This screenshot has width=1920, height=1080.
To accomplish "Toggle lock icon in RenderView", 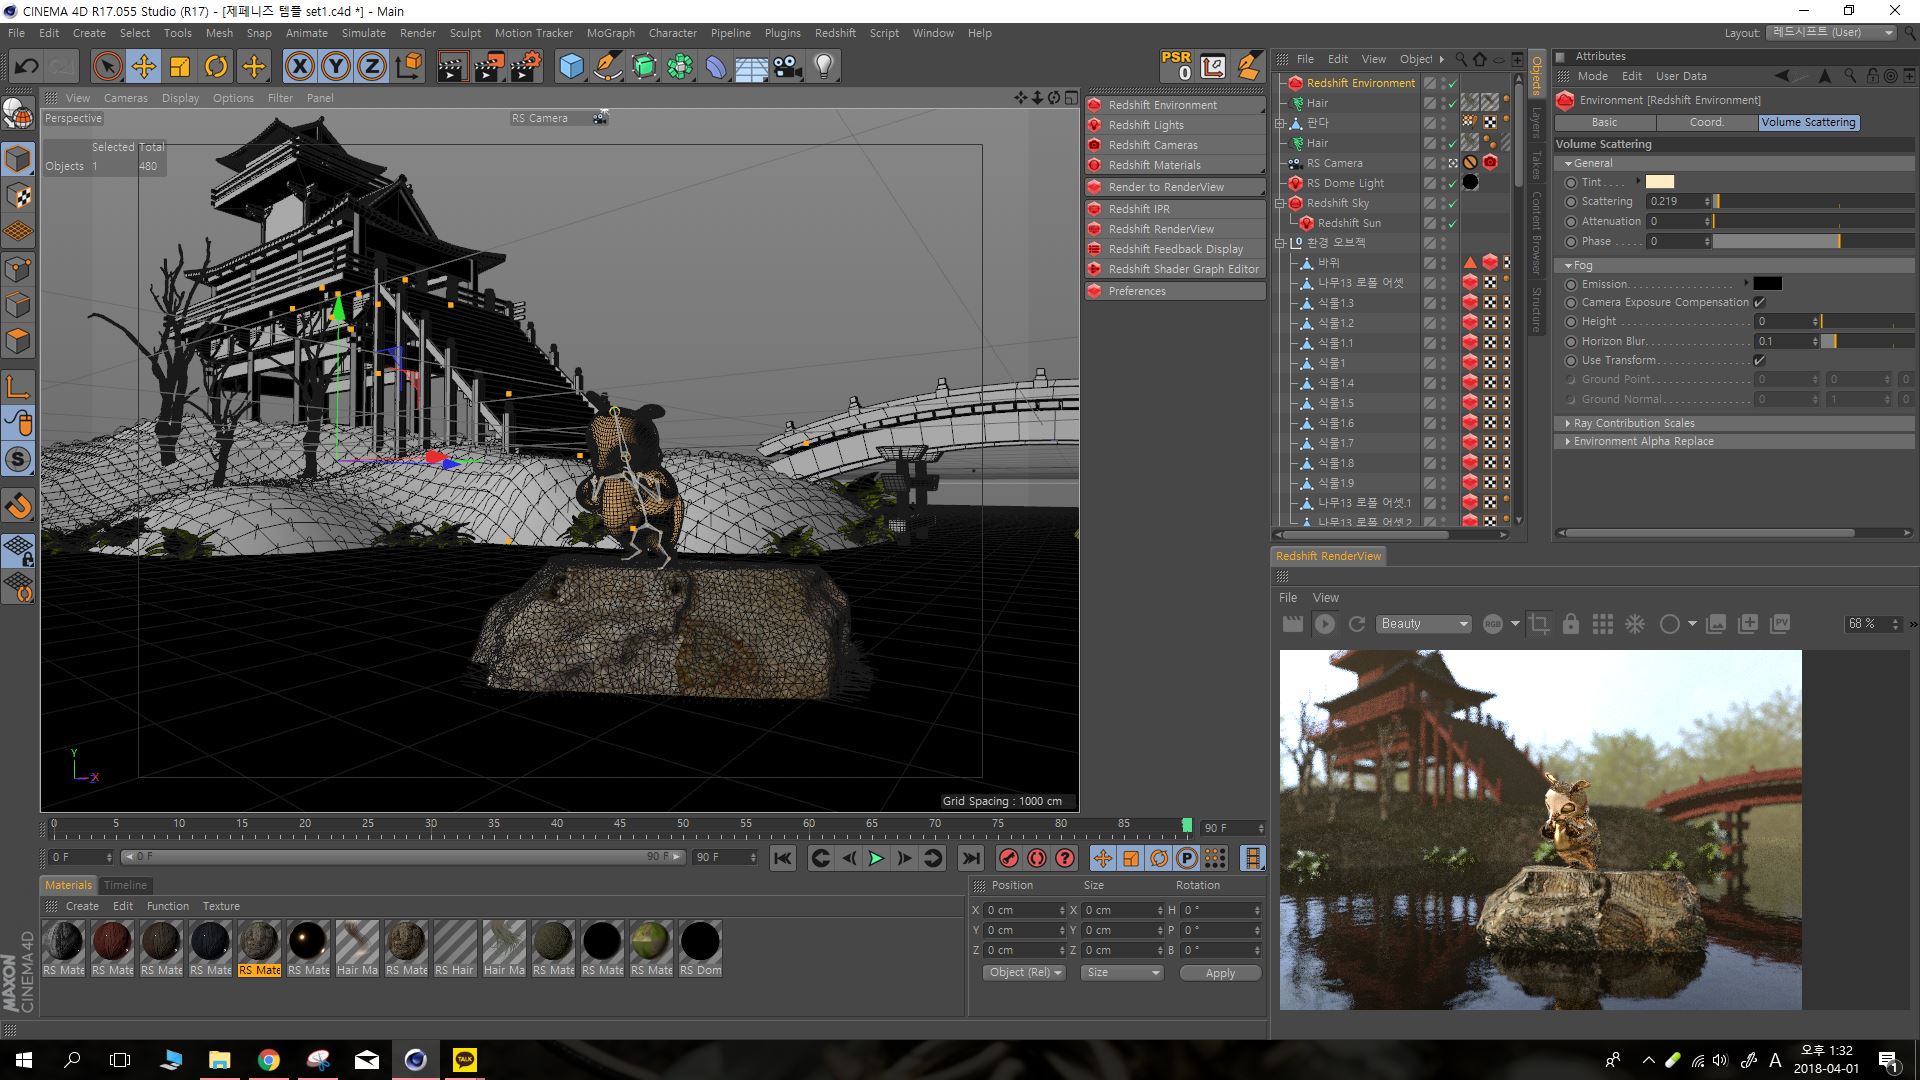I will (1571, 624).
